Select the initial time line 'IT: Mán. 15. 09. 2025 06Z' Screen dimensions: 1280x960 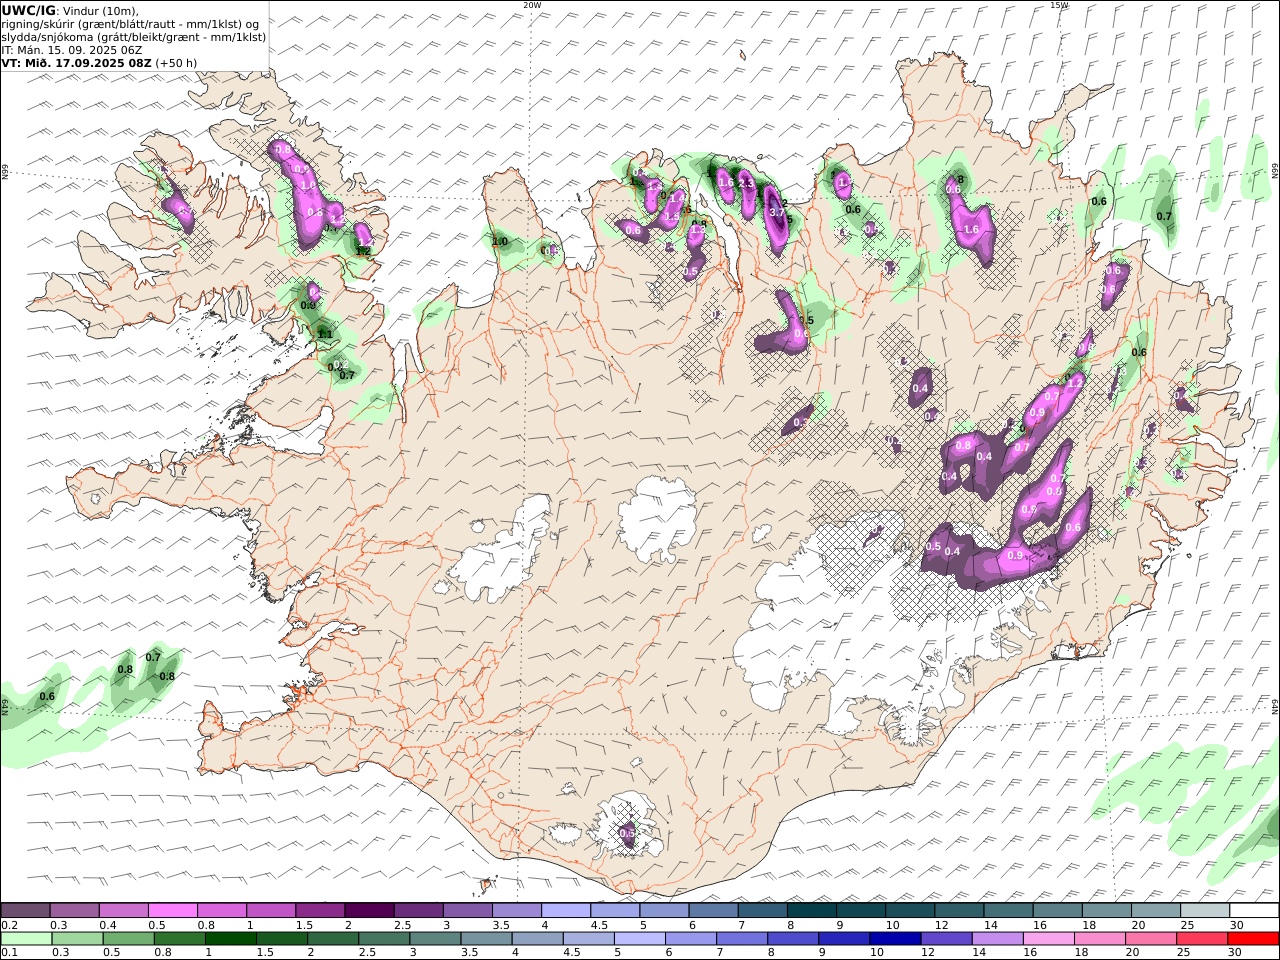74,49
